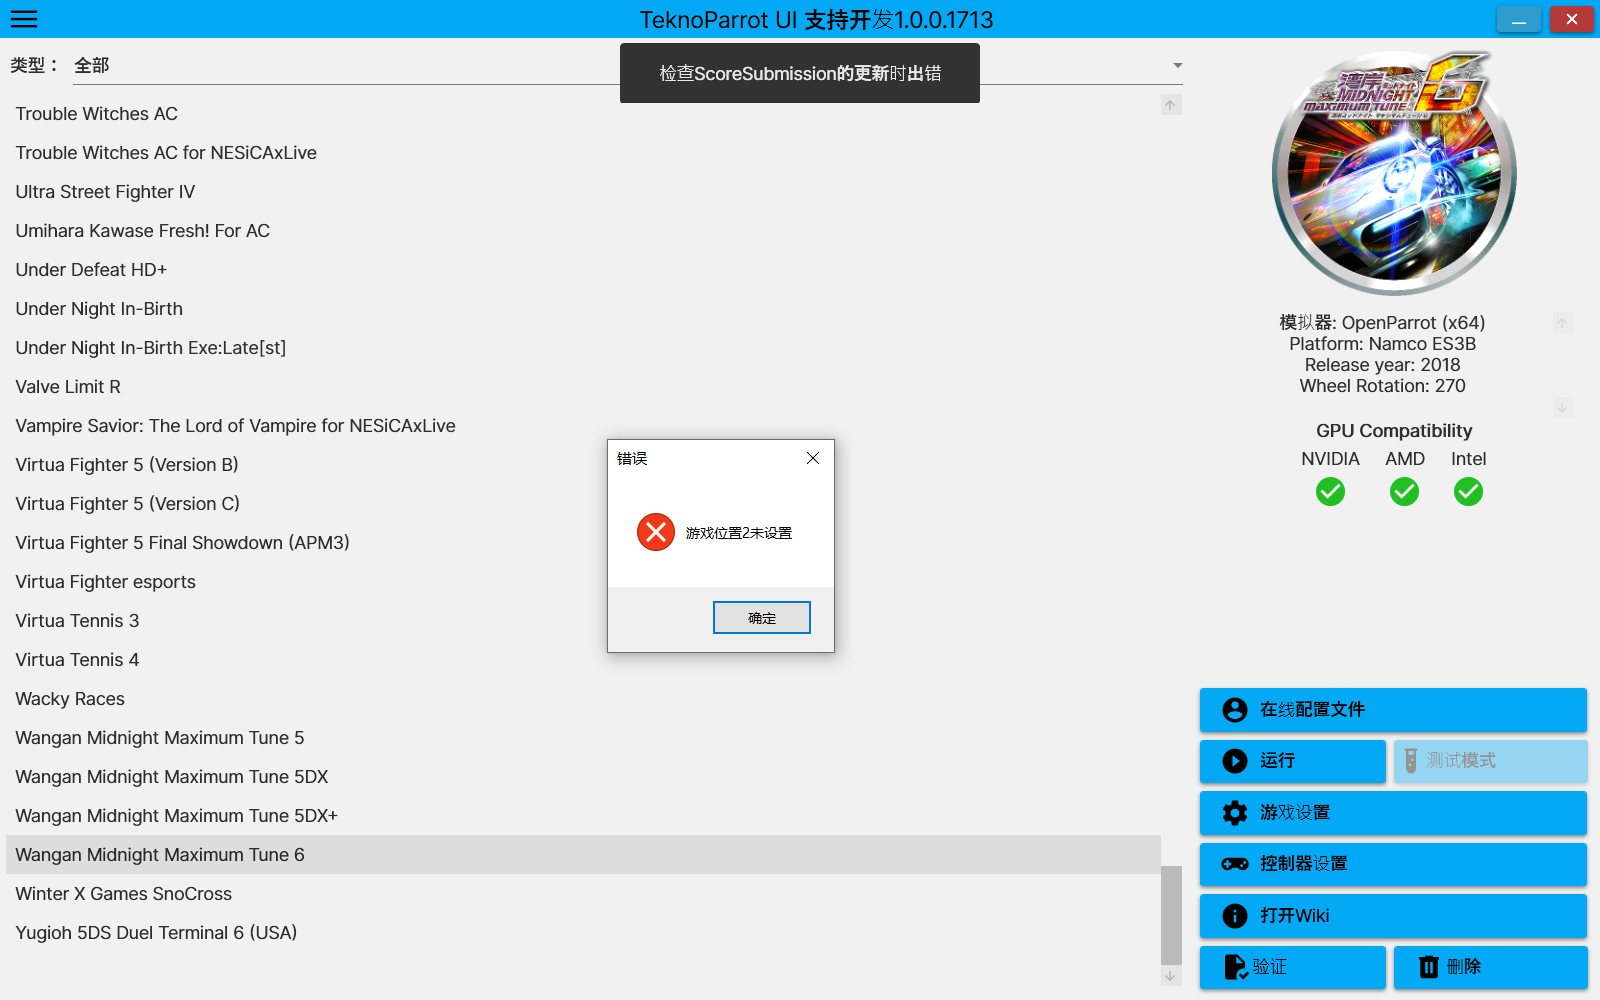Expand the 类型 category dropdown
1600x1000 pixels.
pos(1177,66)
